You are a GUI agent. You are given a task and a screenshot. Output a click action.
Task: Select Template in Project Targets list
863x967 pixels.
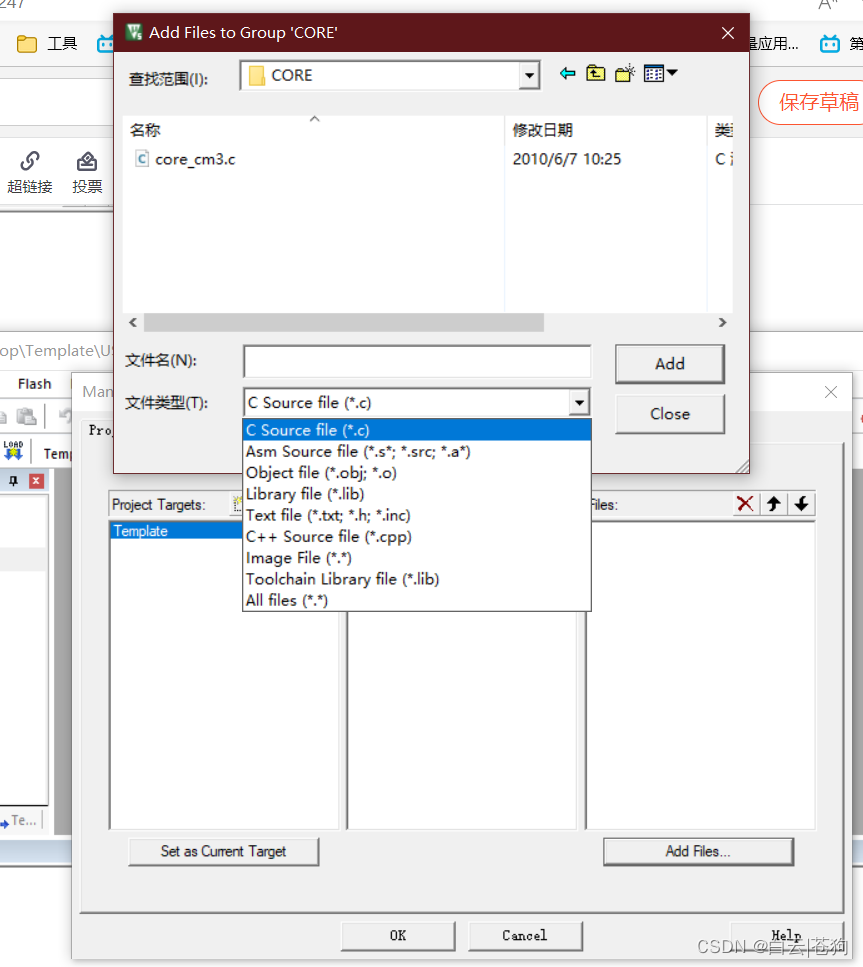[x=176, y=531]
